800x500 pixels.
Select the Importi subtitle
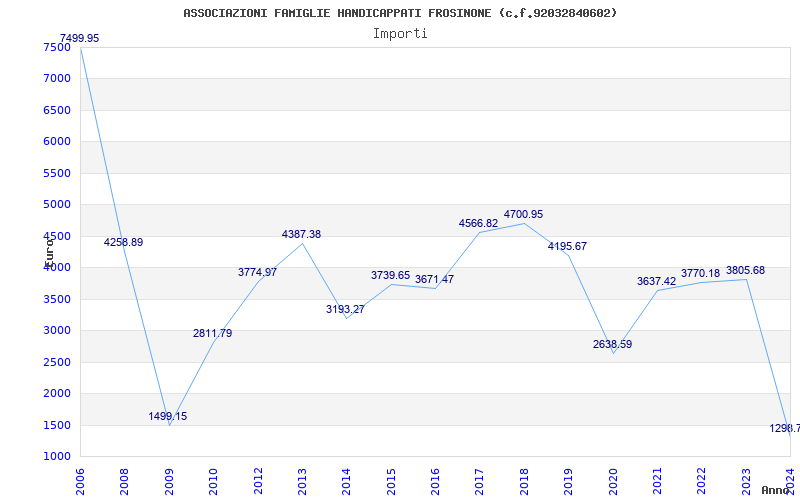click(400, 34)
